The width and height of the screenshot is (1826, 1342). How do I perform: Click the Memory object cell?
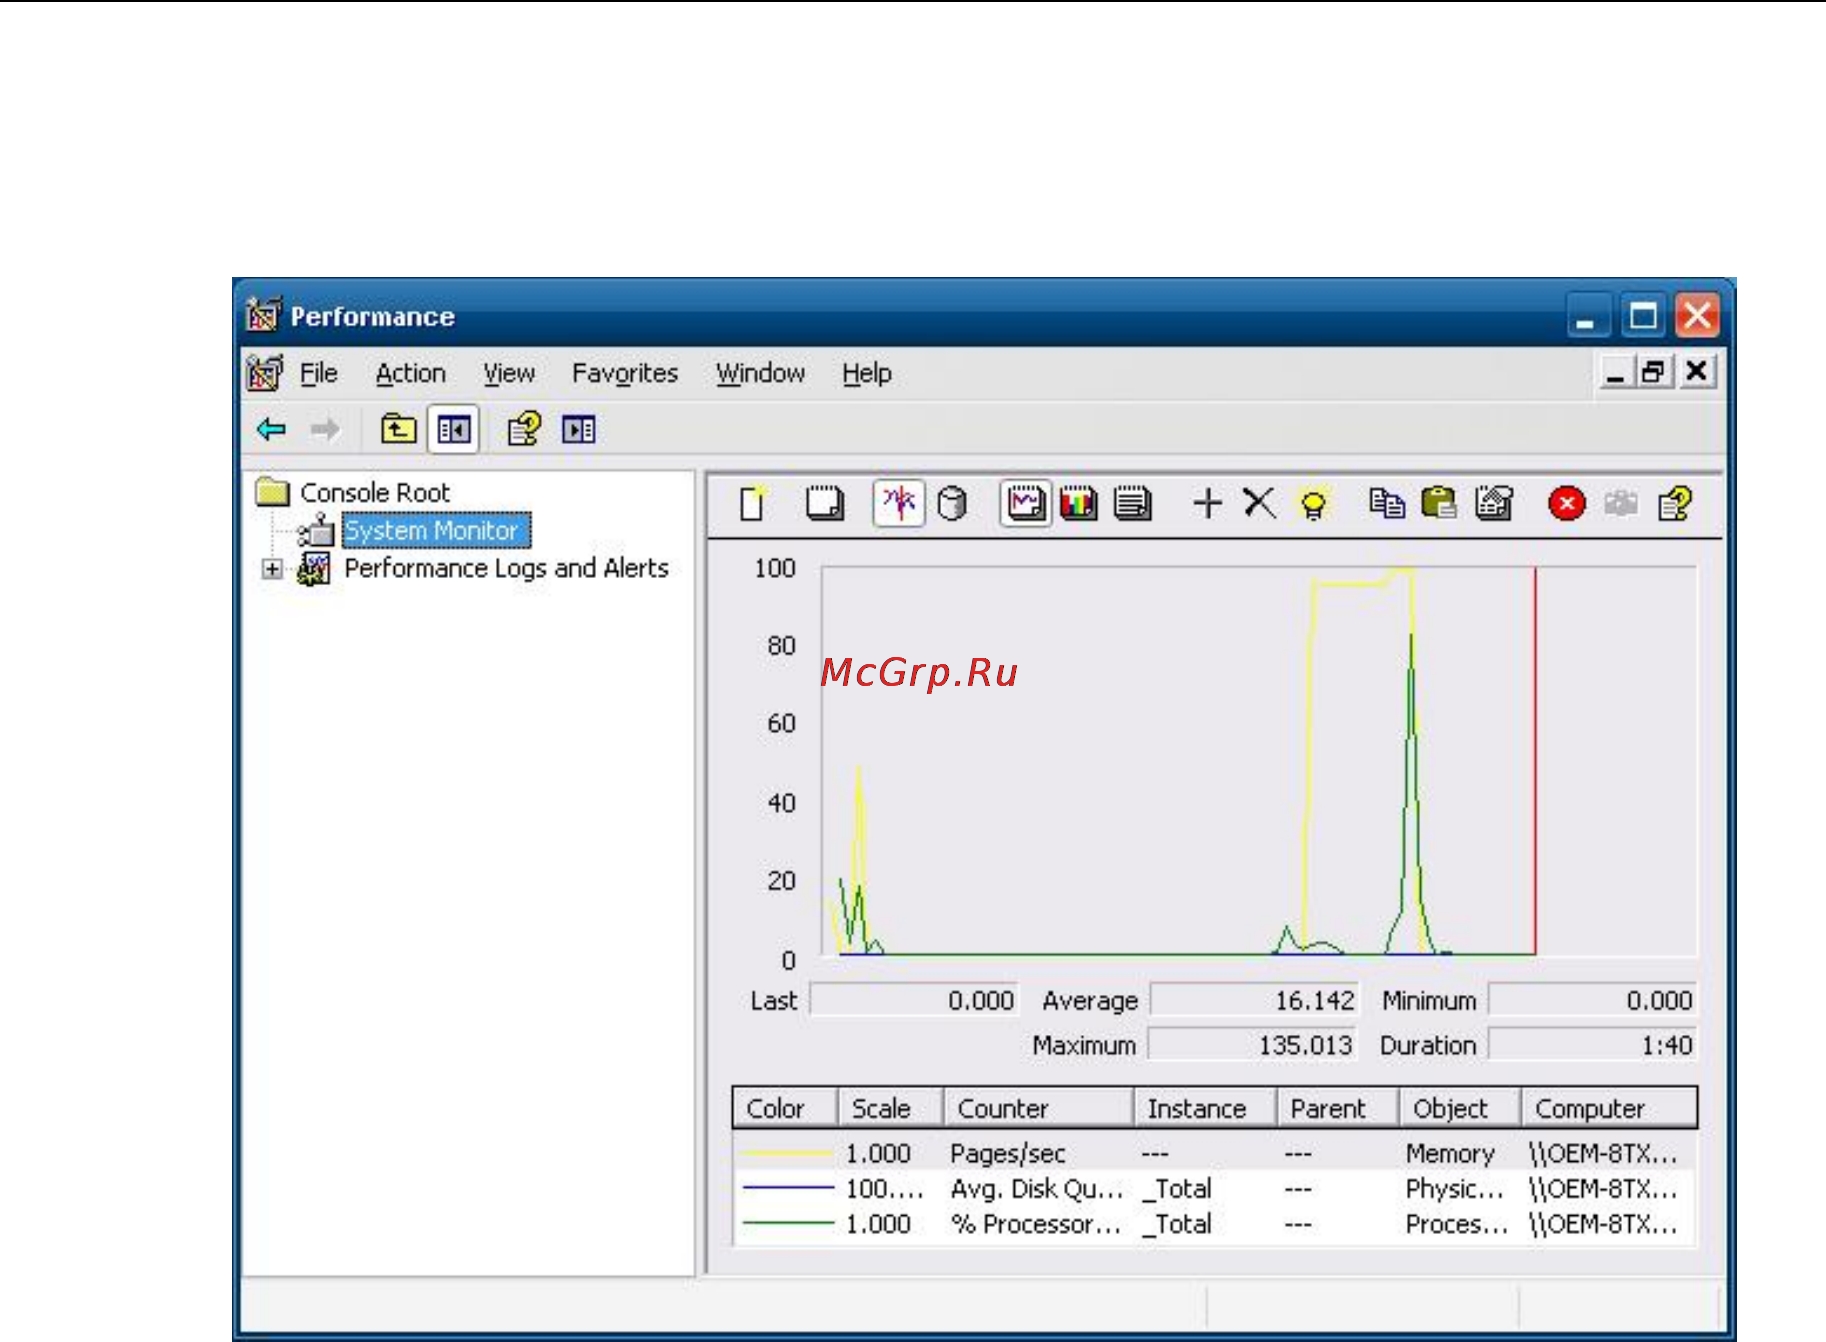pyautogui.click(x=1450, y=1153)
